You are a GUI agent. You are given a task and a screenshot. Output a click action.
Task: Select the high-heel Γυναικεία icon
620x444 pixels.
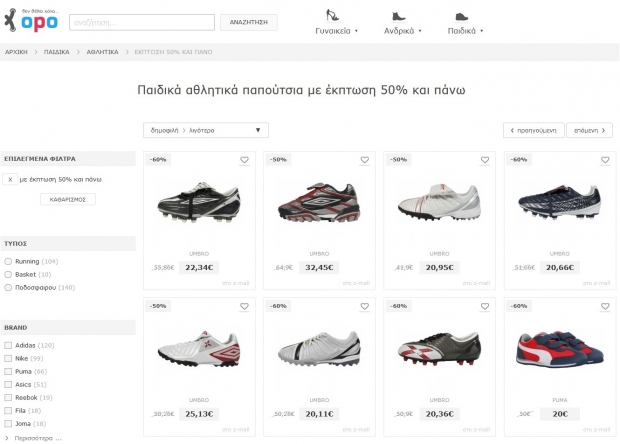(x=332, y=15)
